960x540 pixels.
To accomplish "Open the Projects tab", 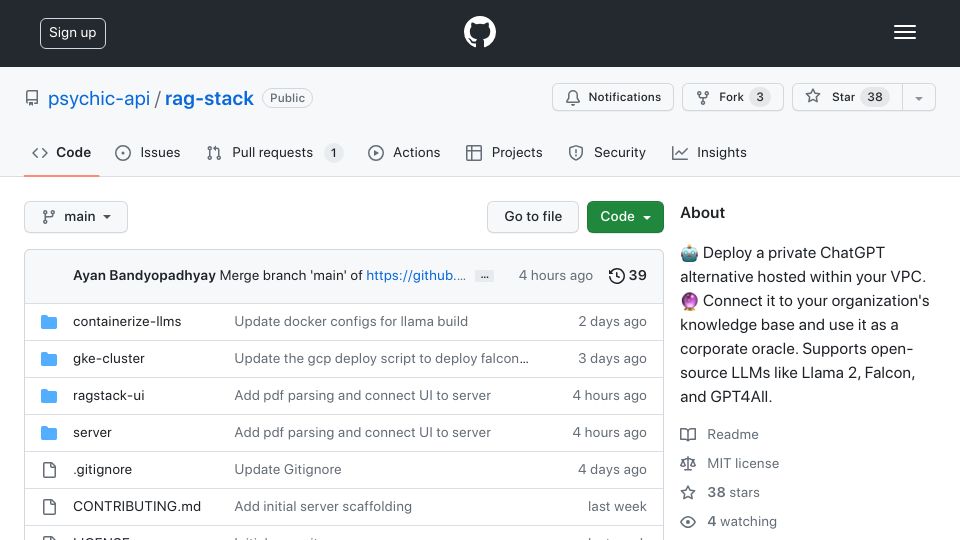I will 504,152.
